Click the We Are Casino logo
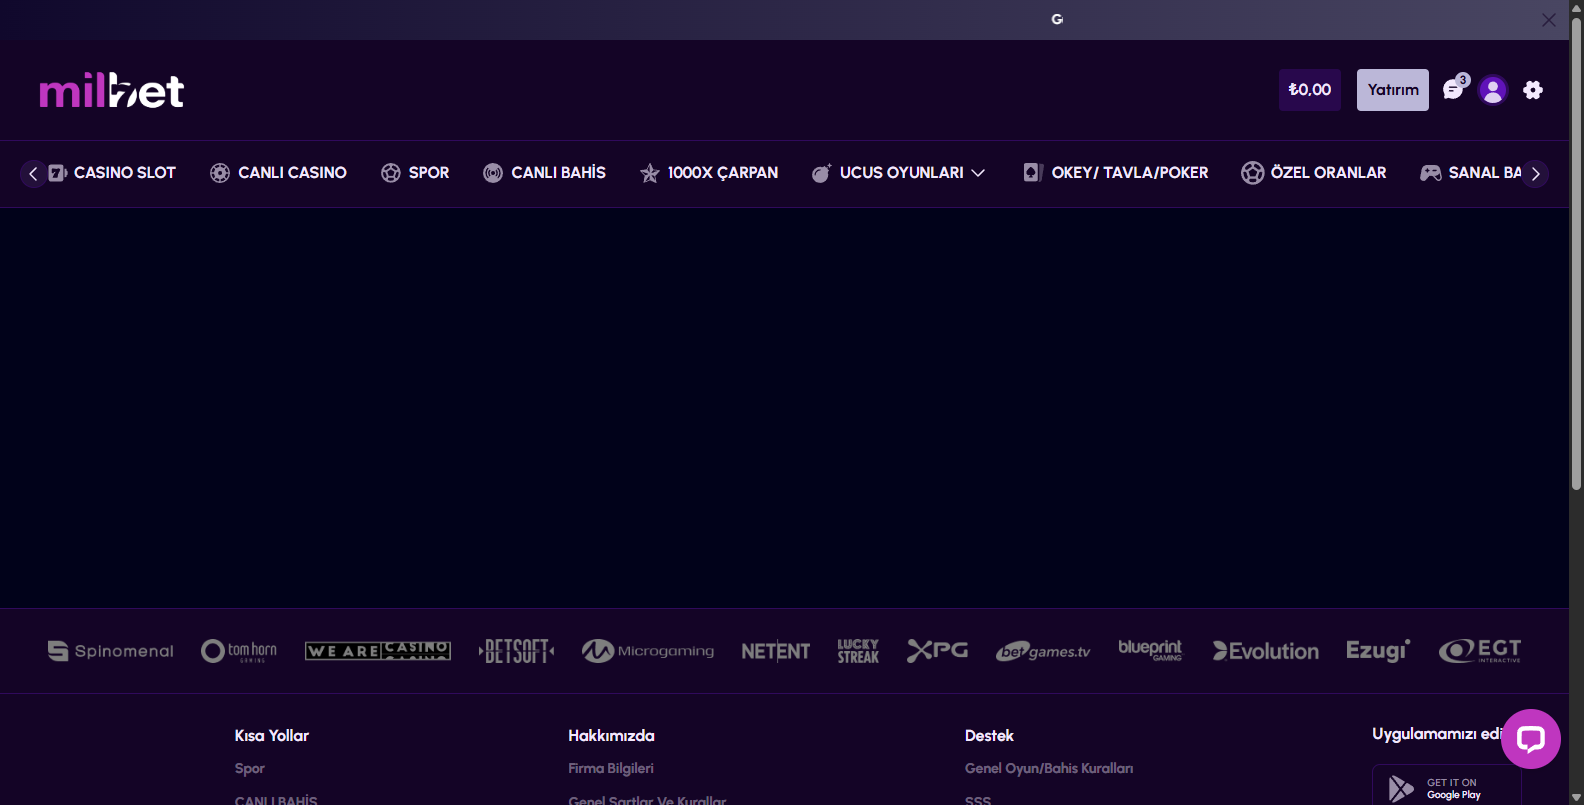This screenshot has height=805, width=1584. tap(378, 651)
